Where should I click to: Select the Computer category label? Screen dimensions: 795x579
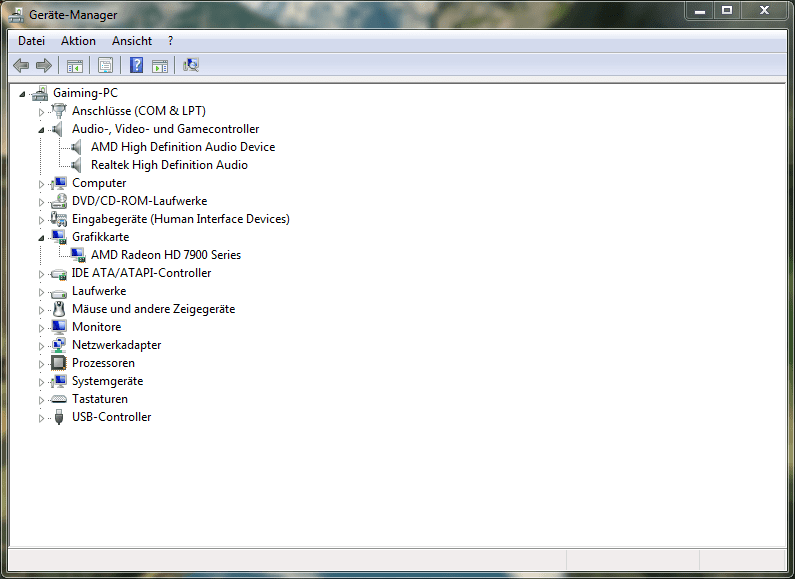click(x=99, y=183)
